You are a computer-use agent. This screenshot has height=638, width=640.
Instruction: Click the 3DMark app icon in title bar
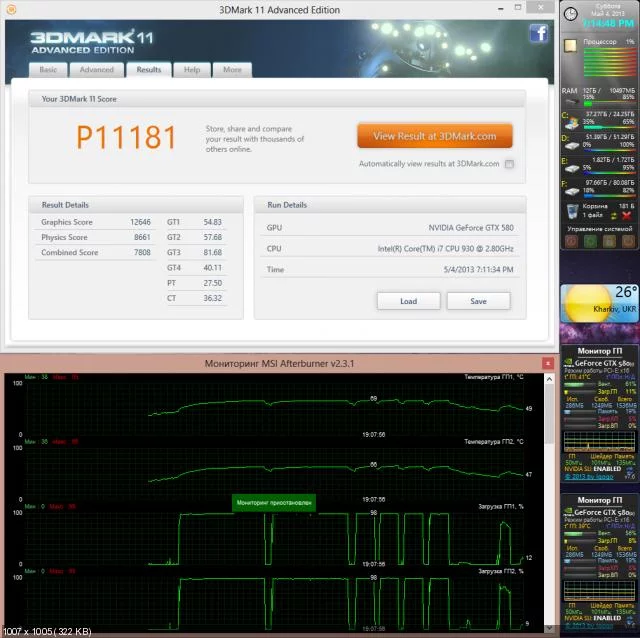(x=11, y=9)
